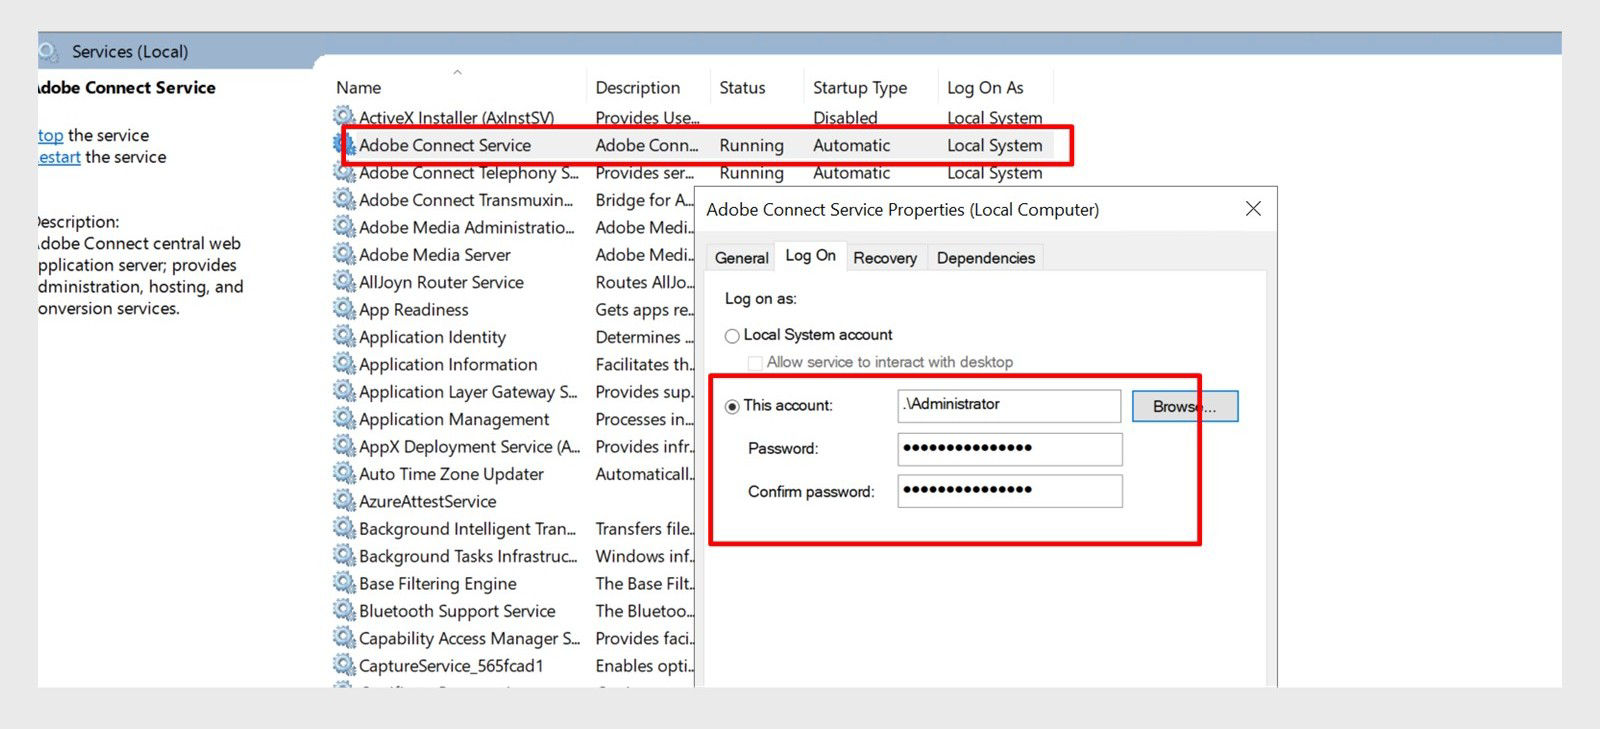Select the CaptureService_565fcad1 name
The width and height of the screenshot is (1600, 729).
coord(451,666)
